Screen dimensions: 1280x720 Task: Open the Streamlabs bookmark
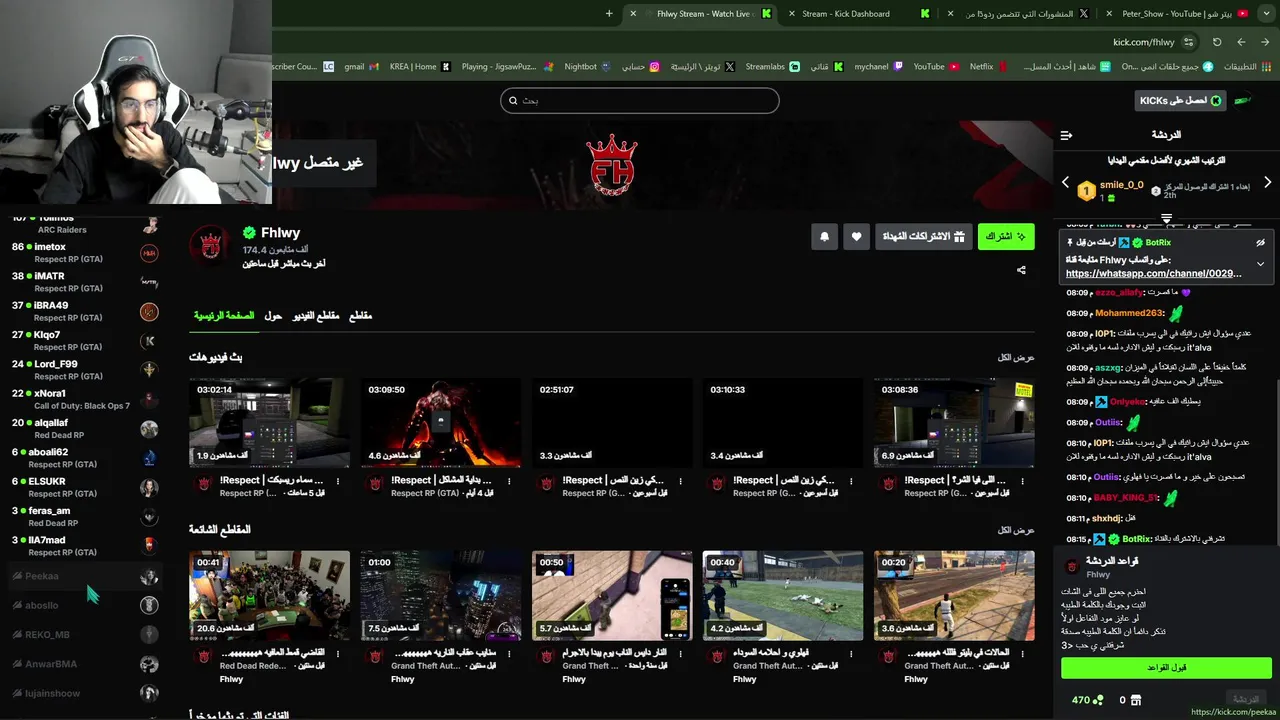coord(772,67)
